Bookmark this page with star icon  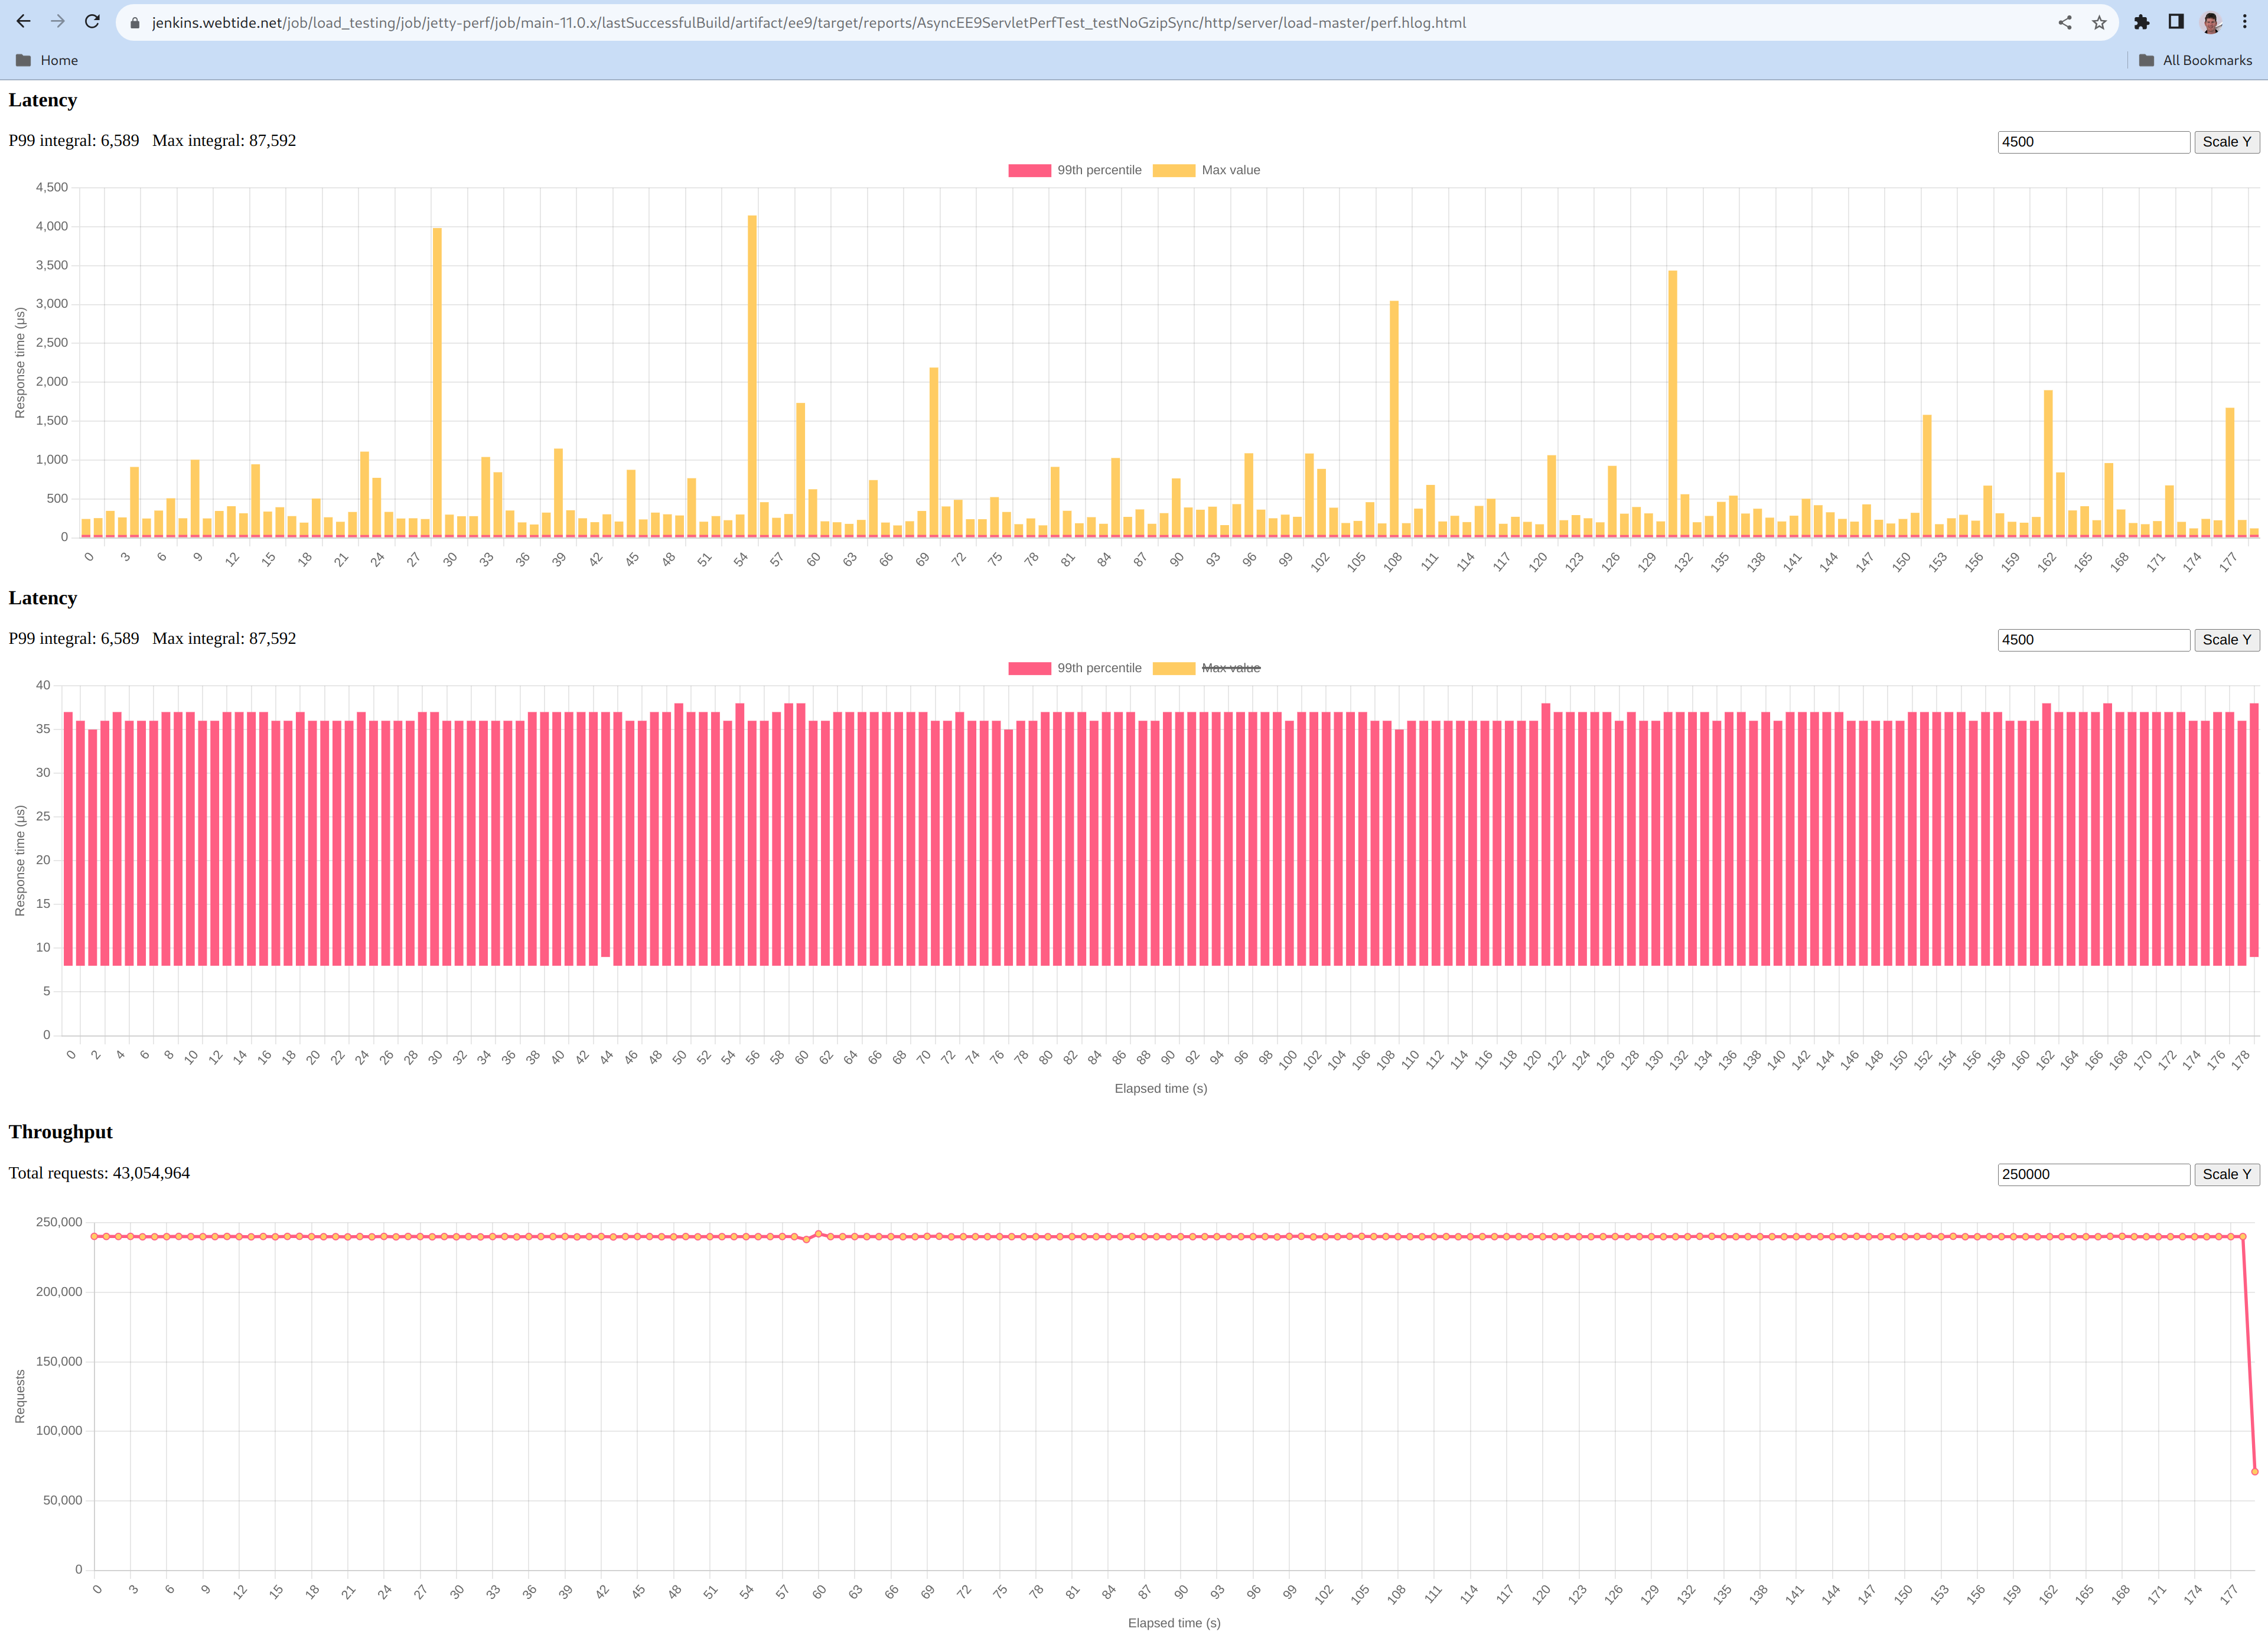[2099, 22]
